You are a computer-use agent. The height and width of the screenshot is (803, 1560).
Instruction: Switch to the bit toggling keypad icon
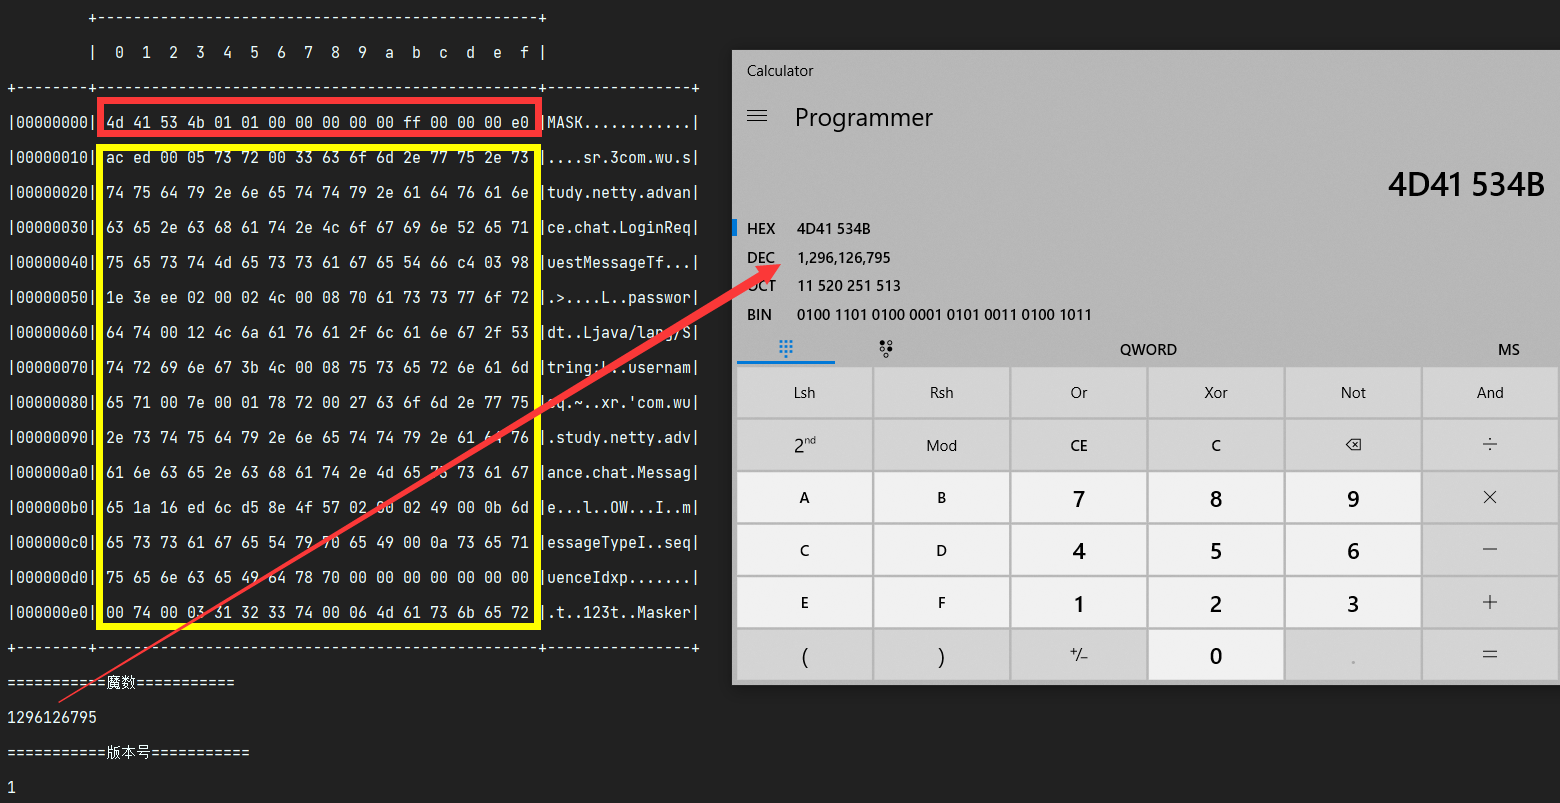(x=886, y=349)
